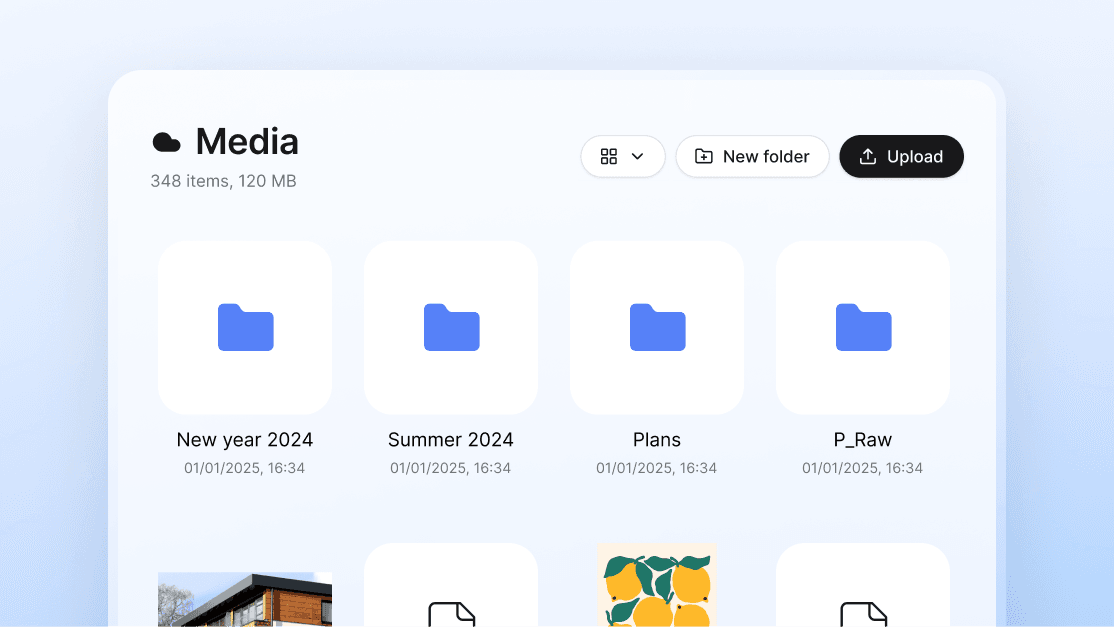Screen dimensions: 1114x627
Task: Open the building photo thumbnail
Action: point(245,599)
